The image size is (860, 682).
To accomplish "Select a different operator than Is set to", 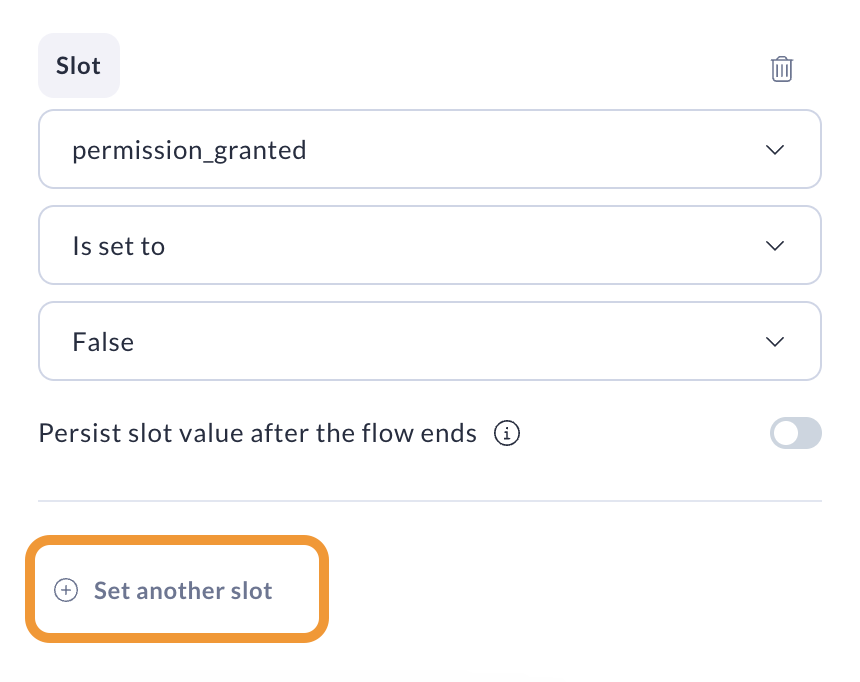I will (x=430, y=245).
